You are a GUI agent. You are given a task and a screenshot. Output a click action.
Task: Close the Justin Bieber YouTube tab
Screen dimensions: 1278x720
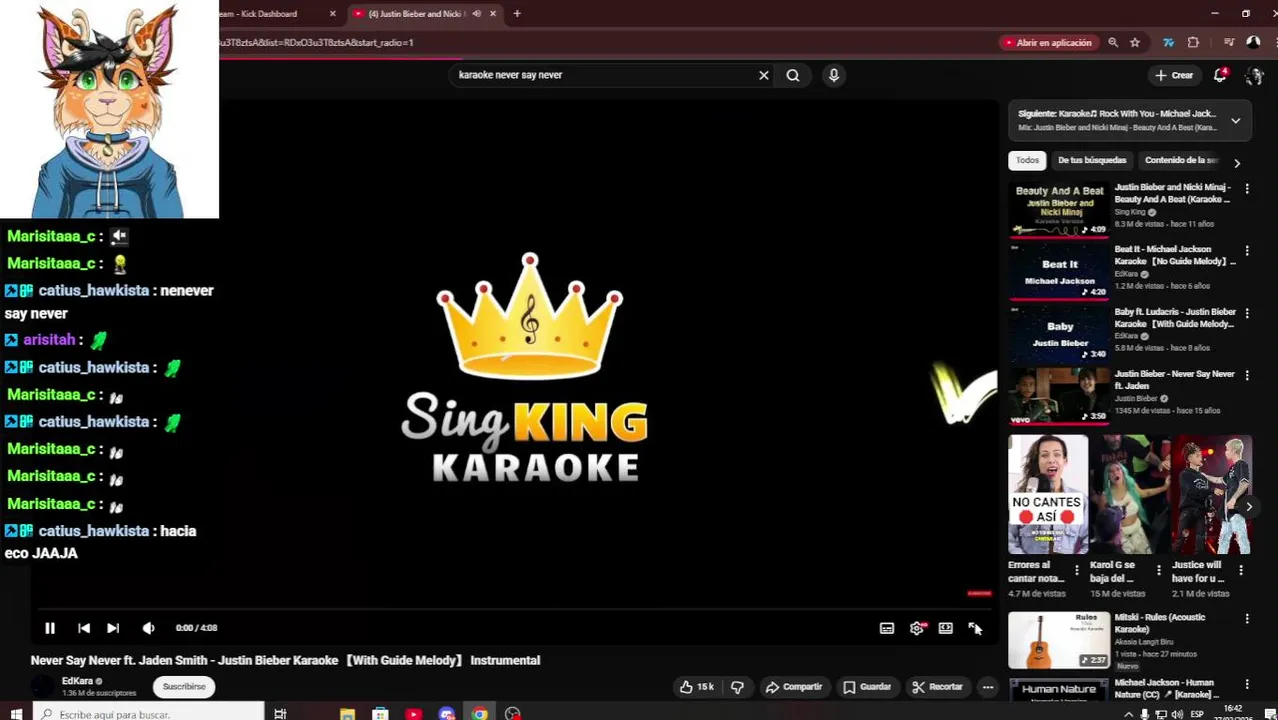tap(493, 14)
